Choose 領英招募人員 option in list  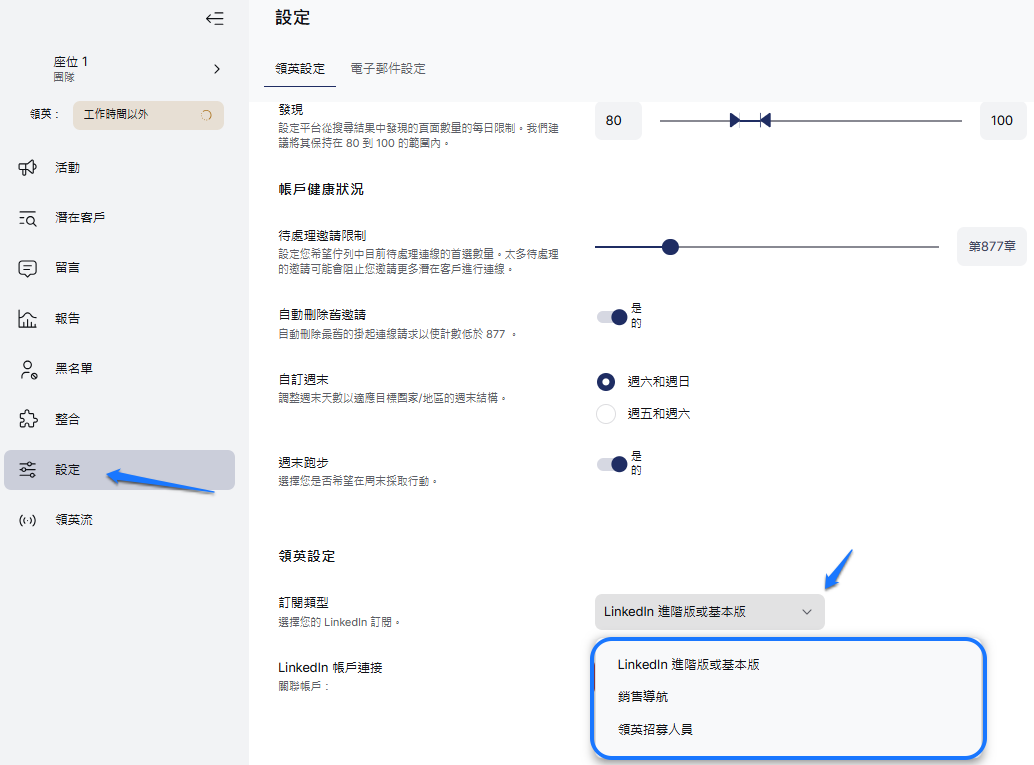[x=655, y=730]
